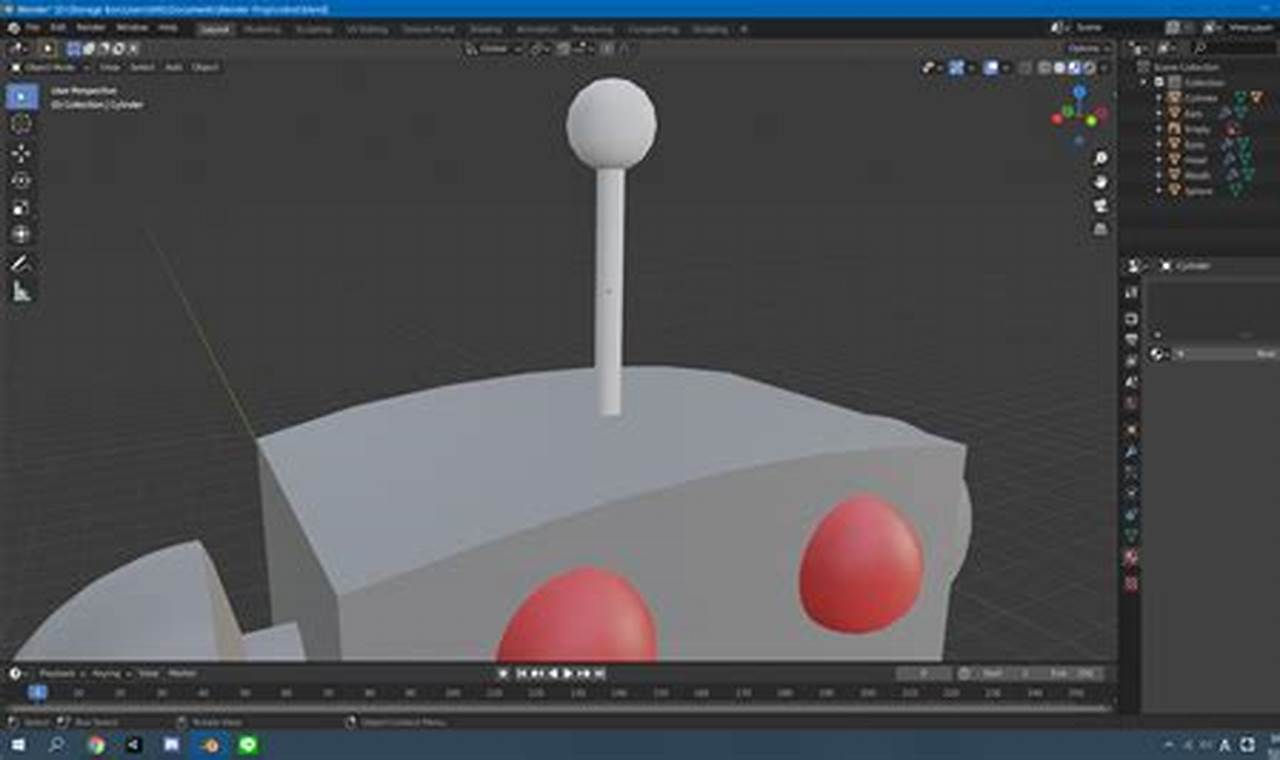Click the play animation button

[x=567, y=674]
